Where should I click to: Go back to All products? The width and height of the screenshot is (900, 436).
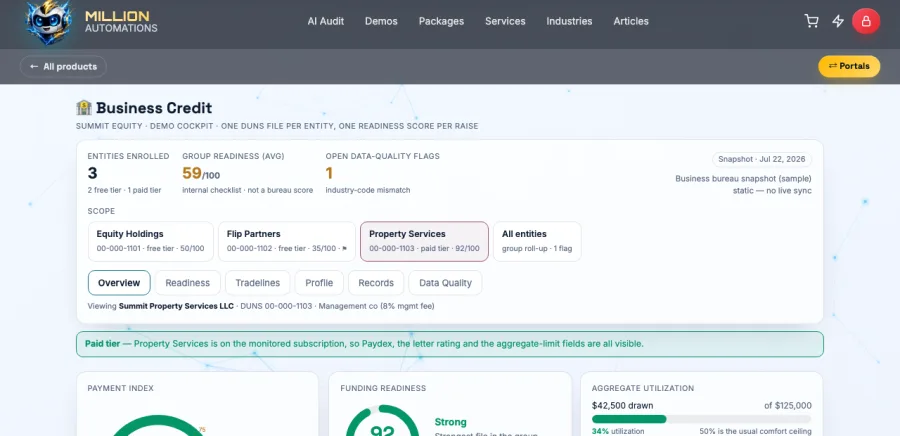click(63, 67)
